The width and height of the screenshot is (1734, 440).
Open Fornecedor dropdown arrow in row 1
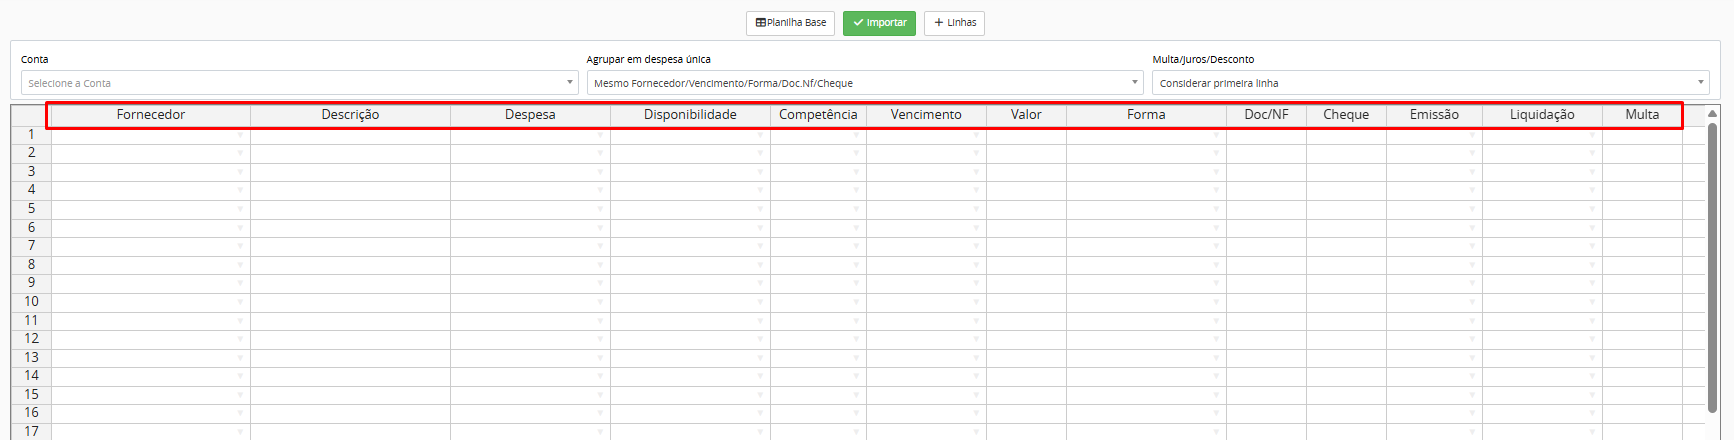[x=240, y=135]
